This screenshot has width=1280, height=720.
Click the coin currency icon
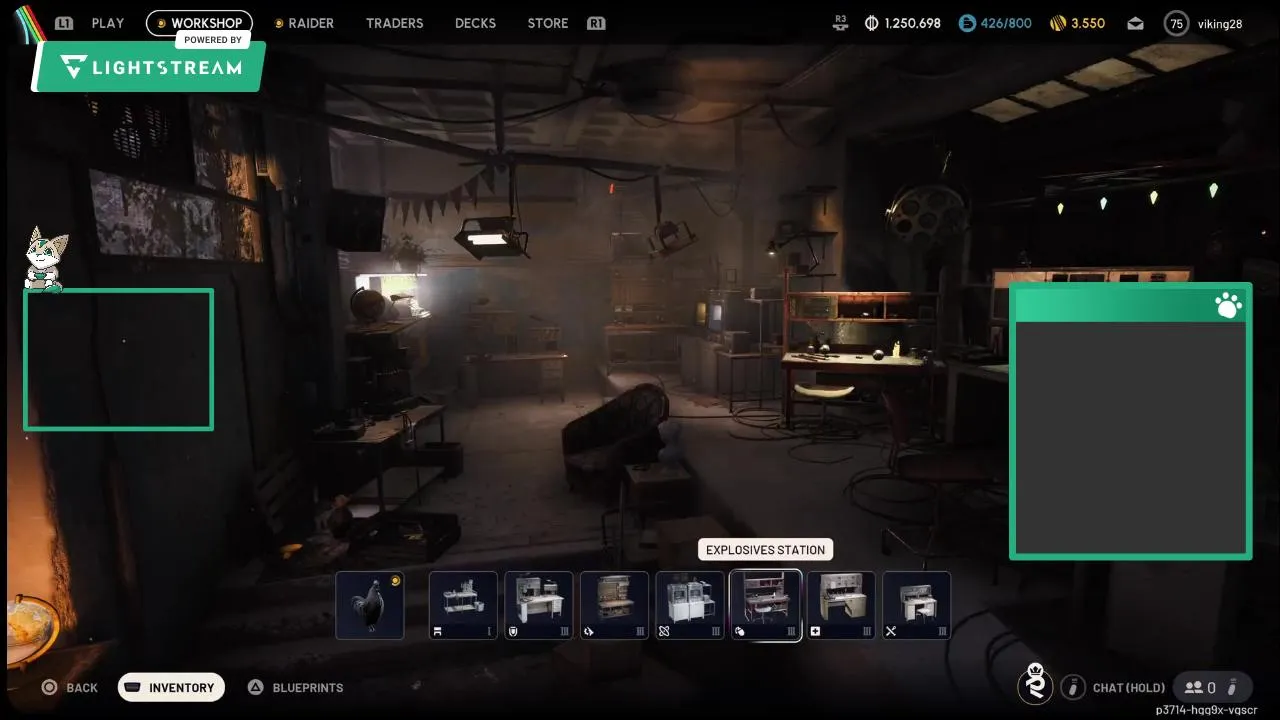(871, 23)
